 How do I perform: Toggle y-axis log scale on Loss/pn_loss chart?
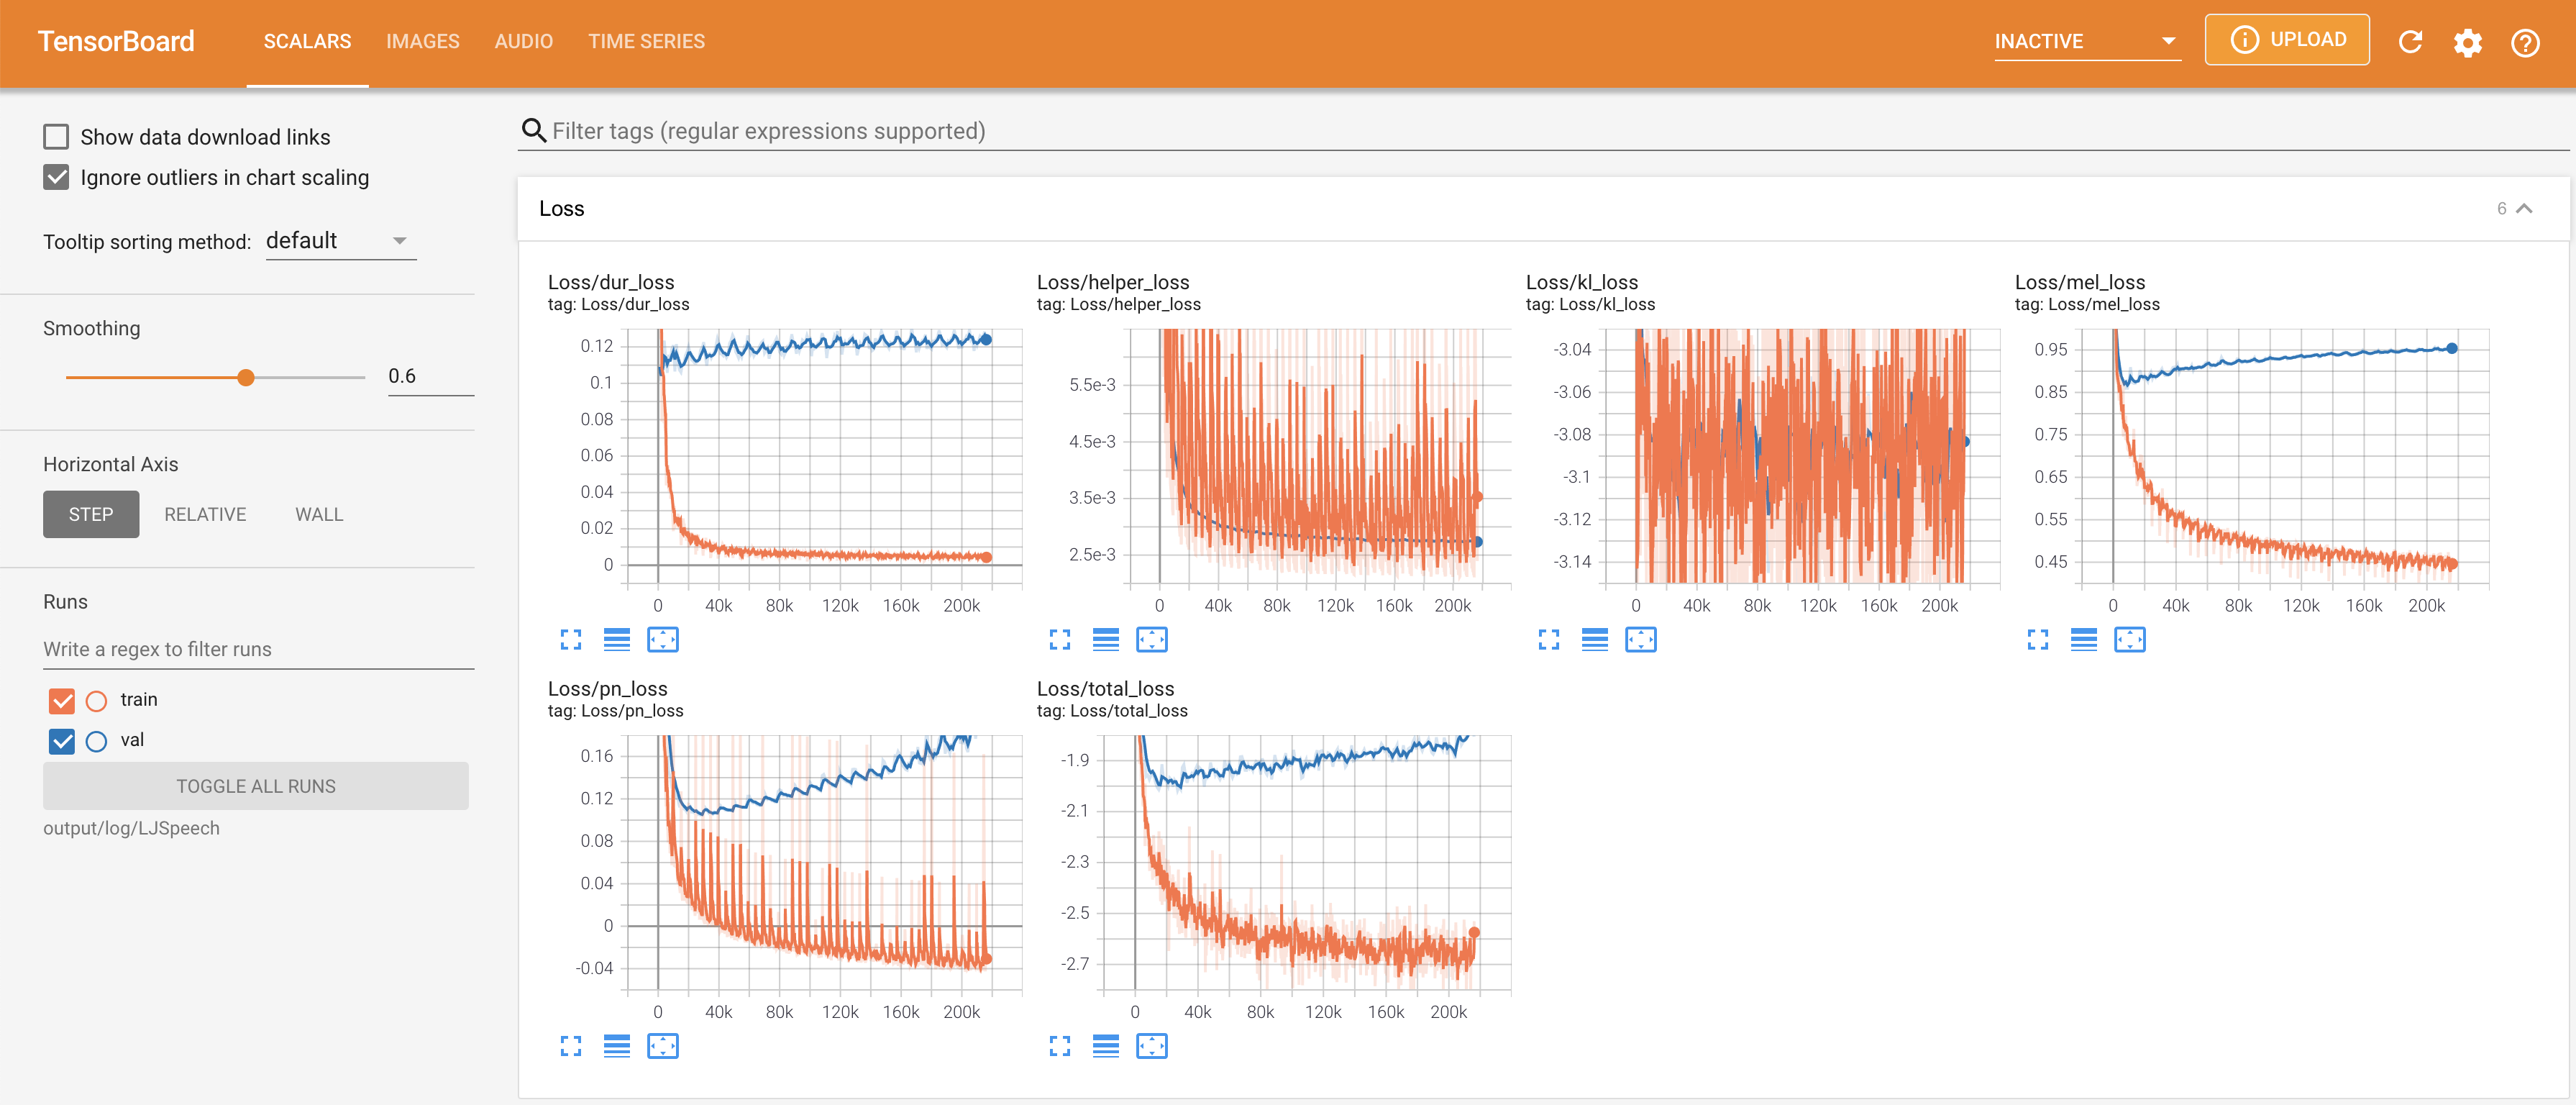tap(616, 1046)
